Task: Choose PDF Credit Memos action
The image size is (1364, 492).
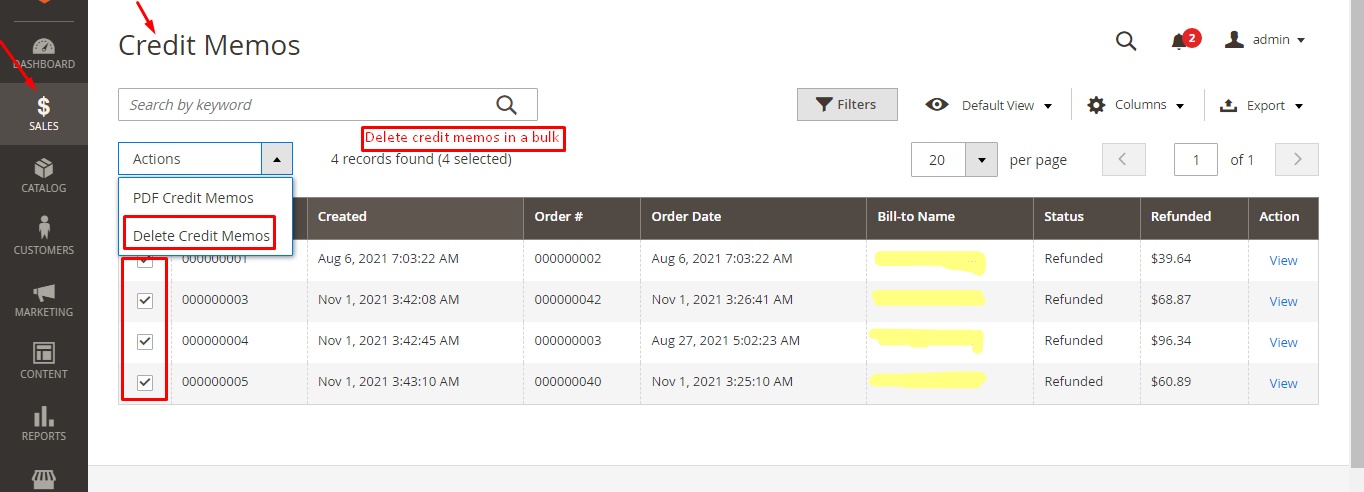Action: (x=193, y=198)
